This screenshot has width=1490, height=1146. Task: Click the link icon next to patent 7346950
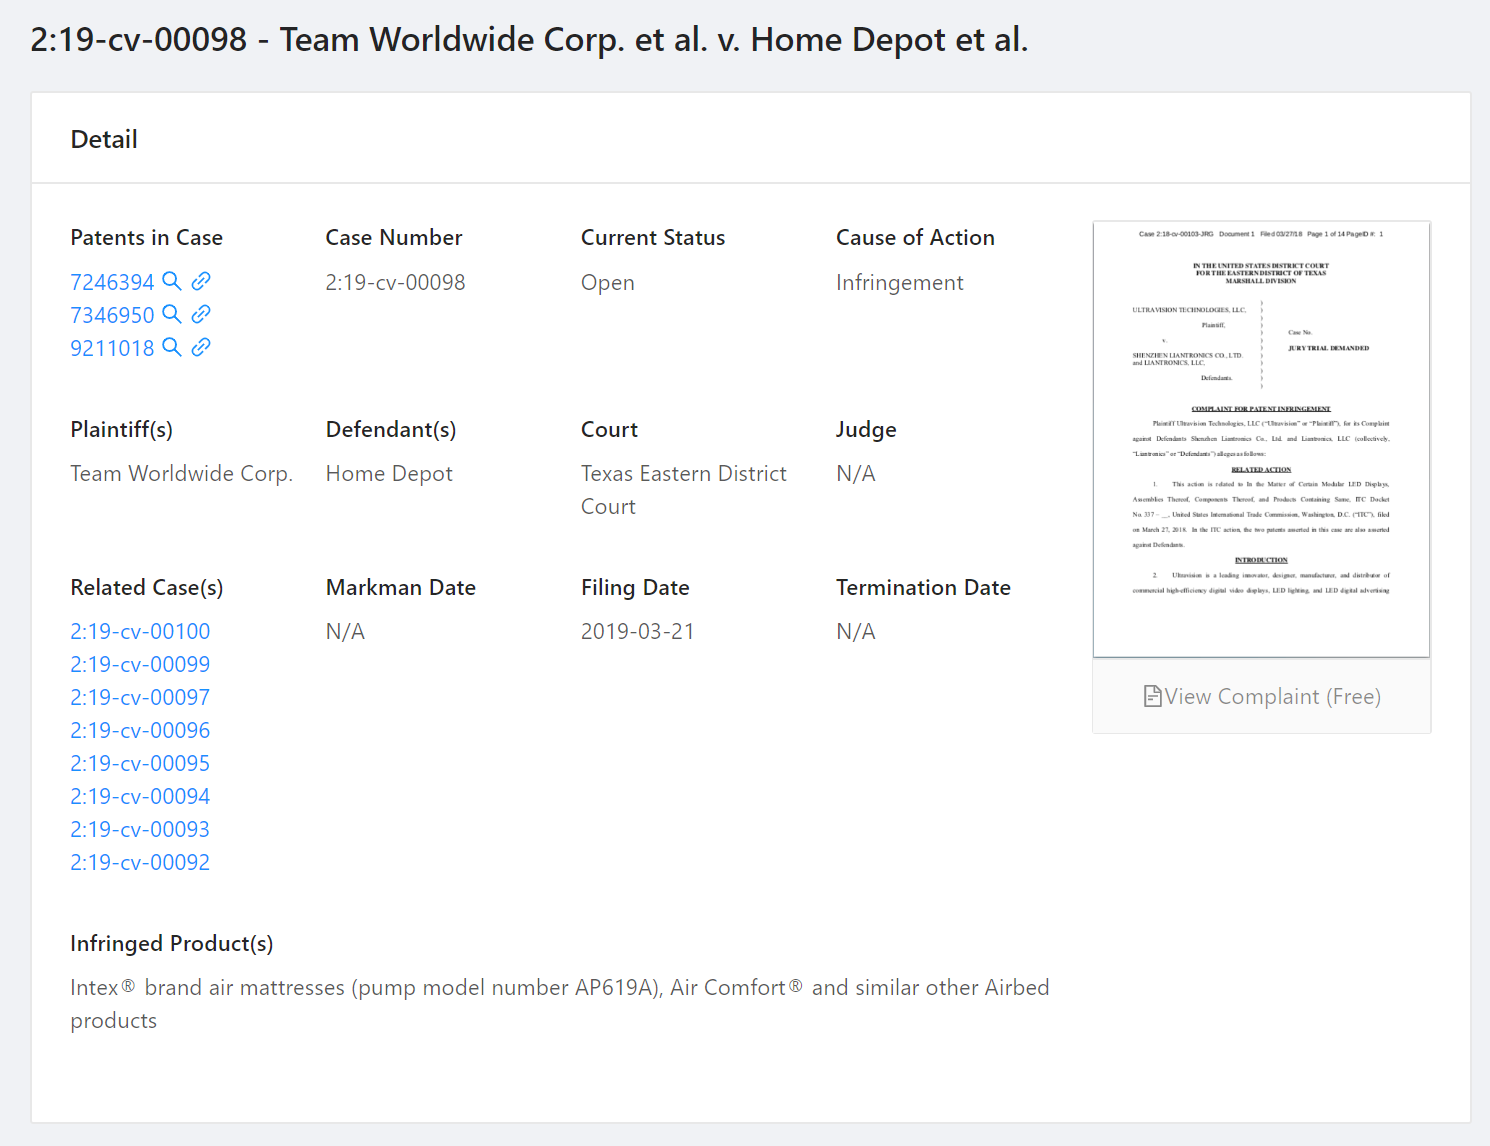201,314
